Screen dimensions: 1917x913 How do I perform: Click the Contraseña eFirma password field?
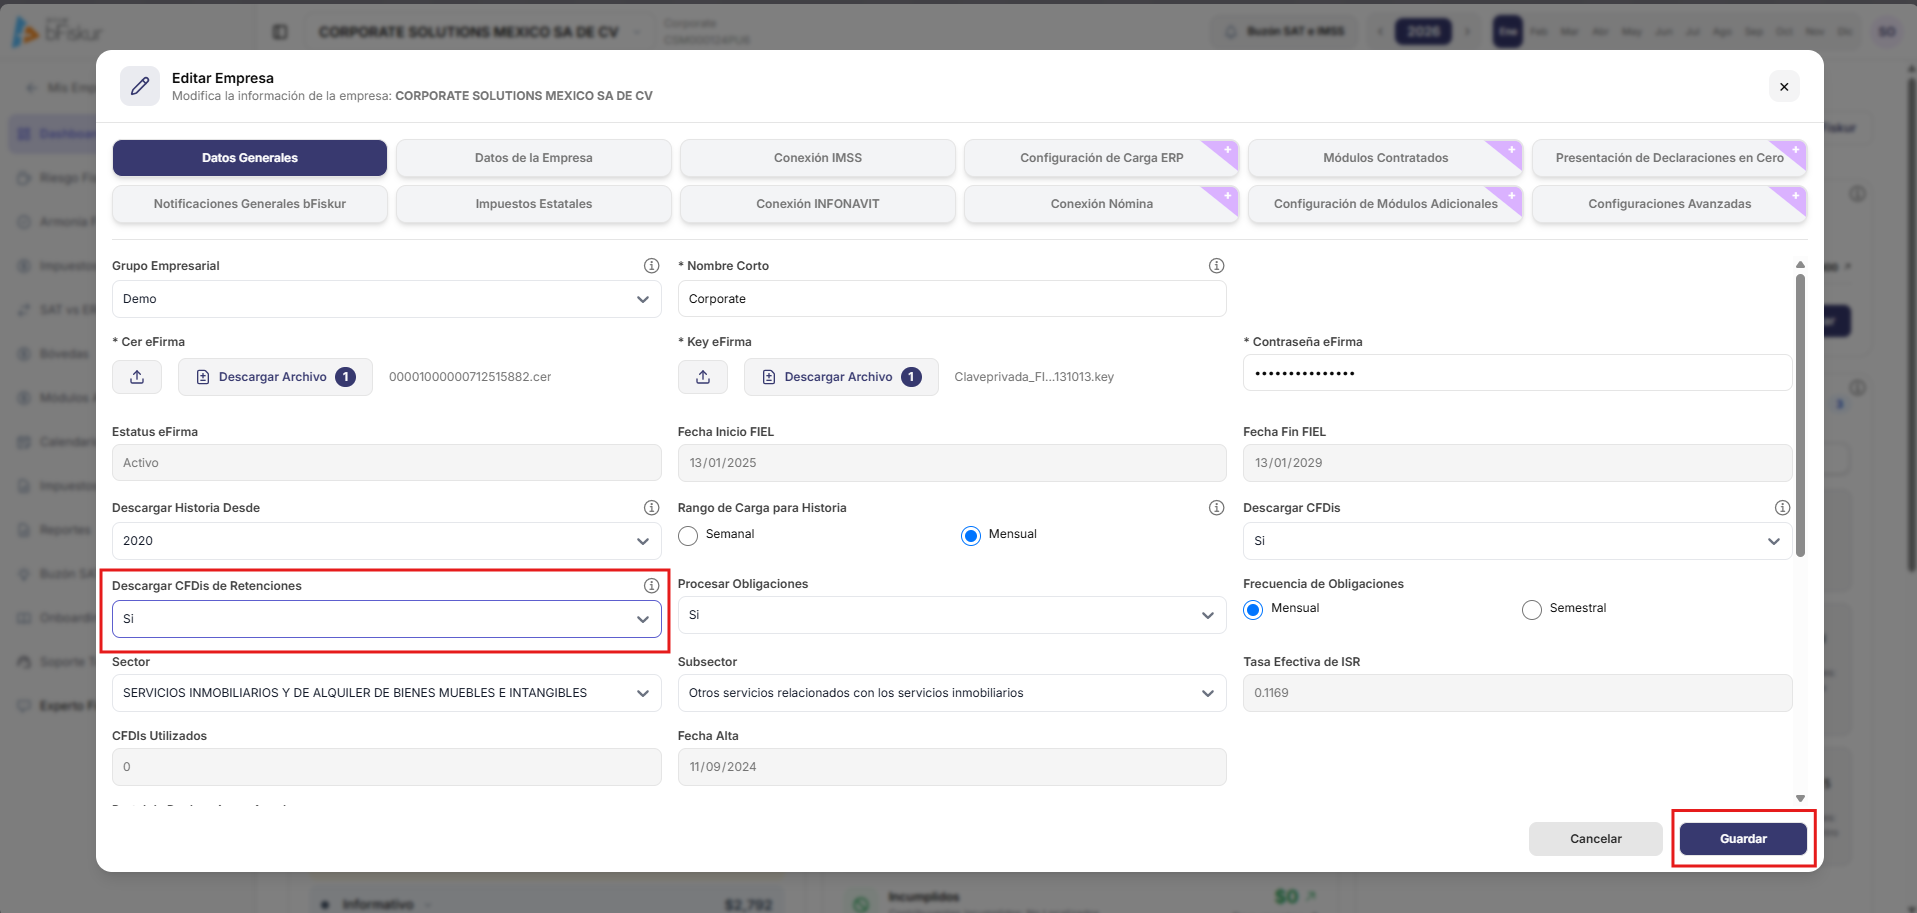1517,373
